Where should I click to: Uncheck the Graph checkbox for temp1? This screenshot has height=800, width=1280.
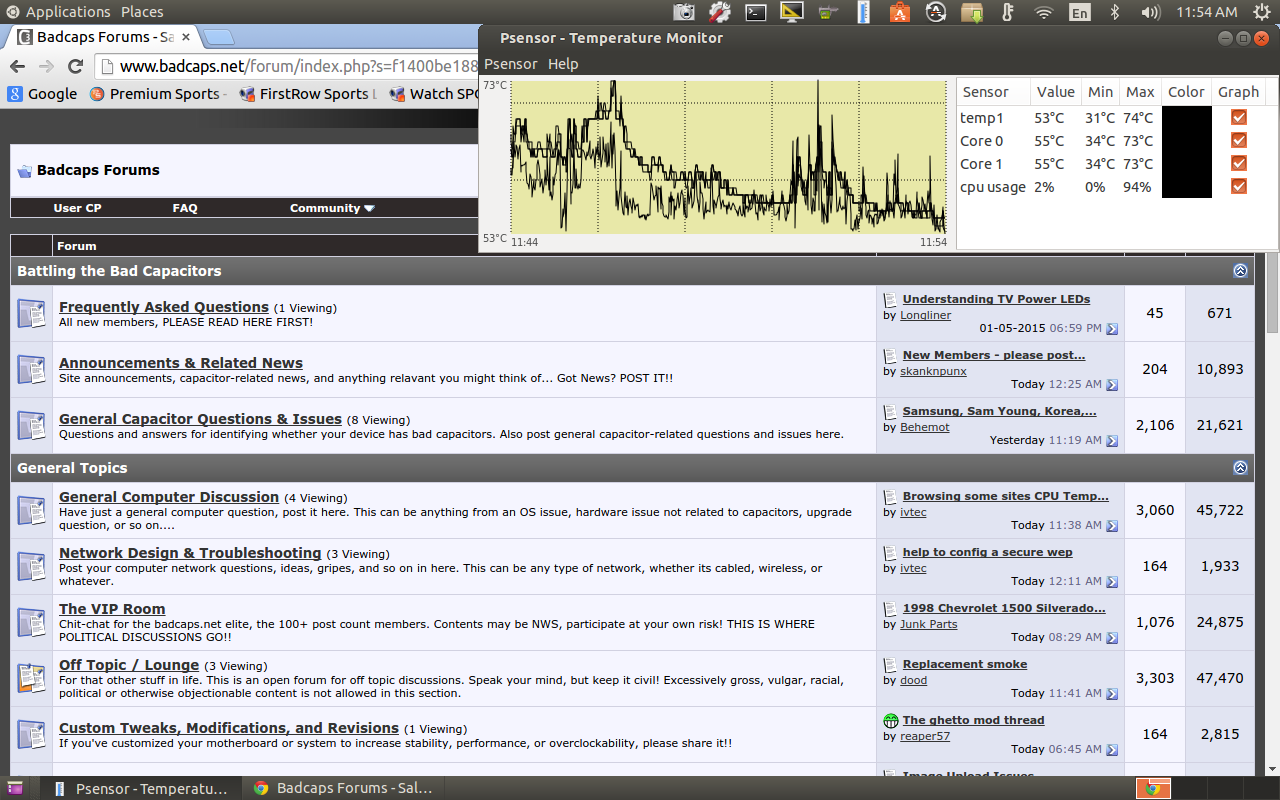[x=1239, y=118]
